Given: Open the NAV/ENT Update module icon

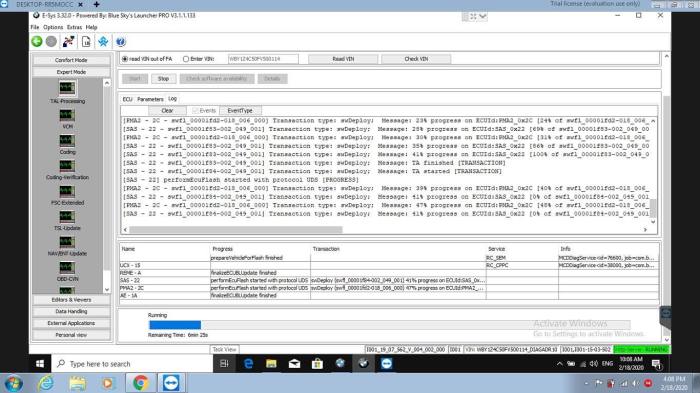Looking at the screenshot, I should [67, 242].
